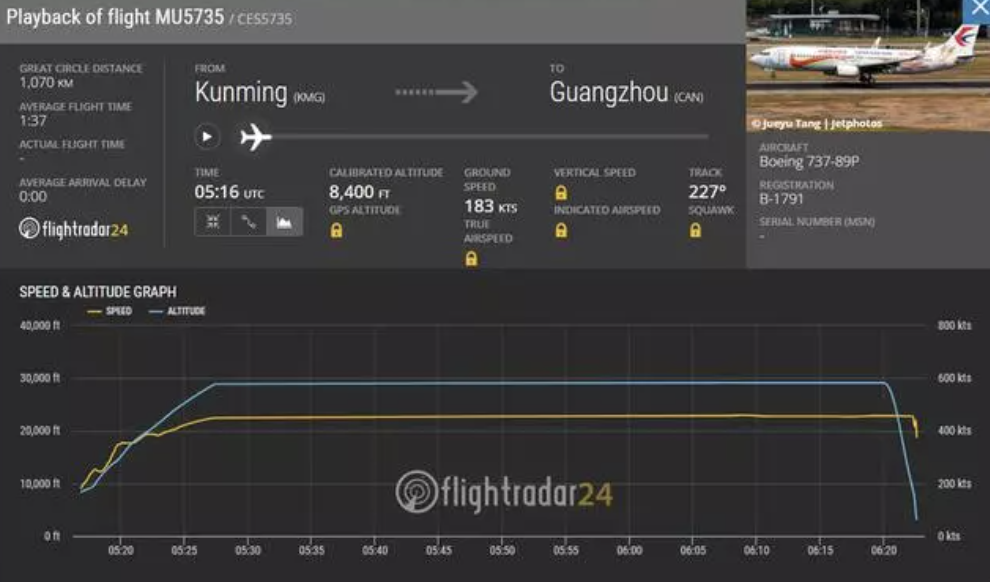The image size is (990, 582).
Task: Click the flightradar24 logo in left panel
Action: pyautogui.click(x=73, y=229)
